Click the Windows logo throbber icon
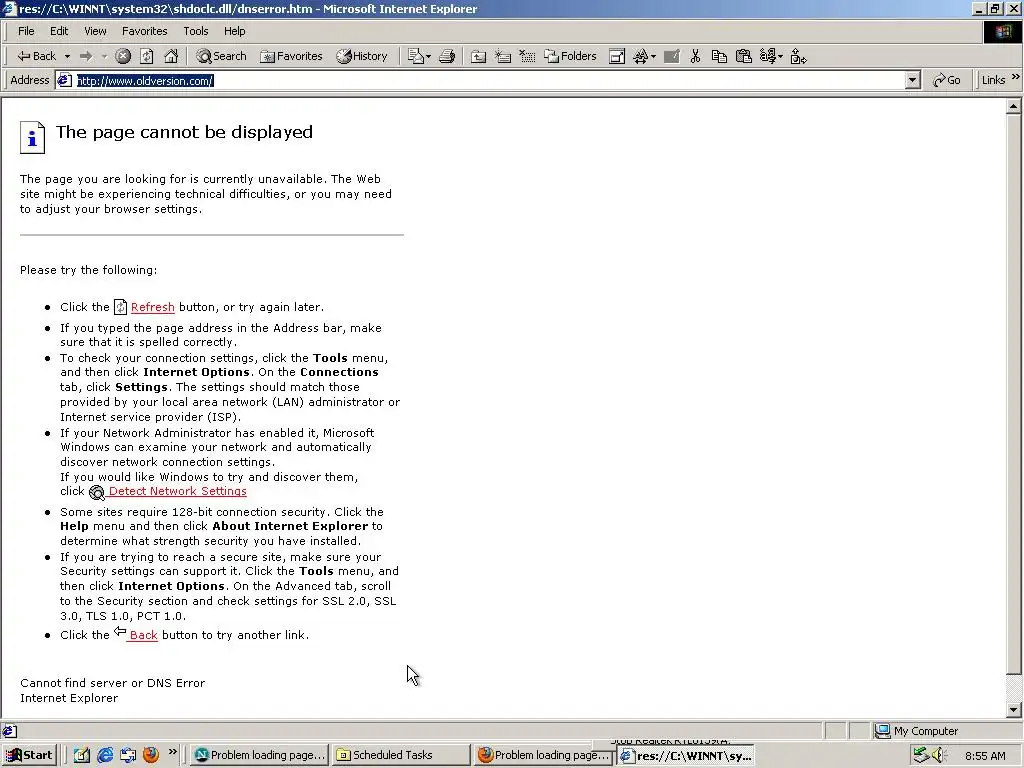This screenshot has width=1024, height=768. point(1002,31)
